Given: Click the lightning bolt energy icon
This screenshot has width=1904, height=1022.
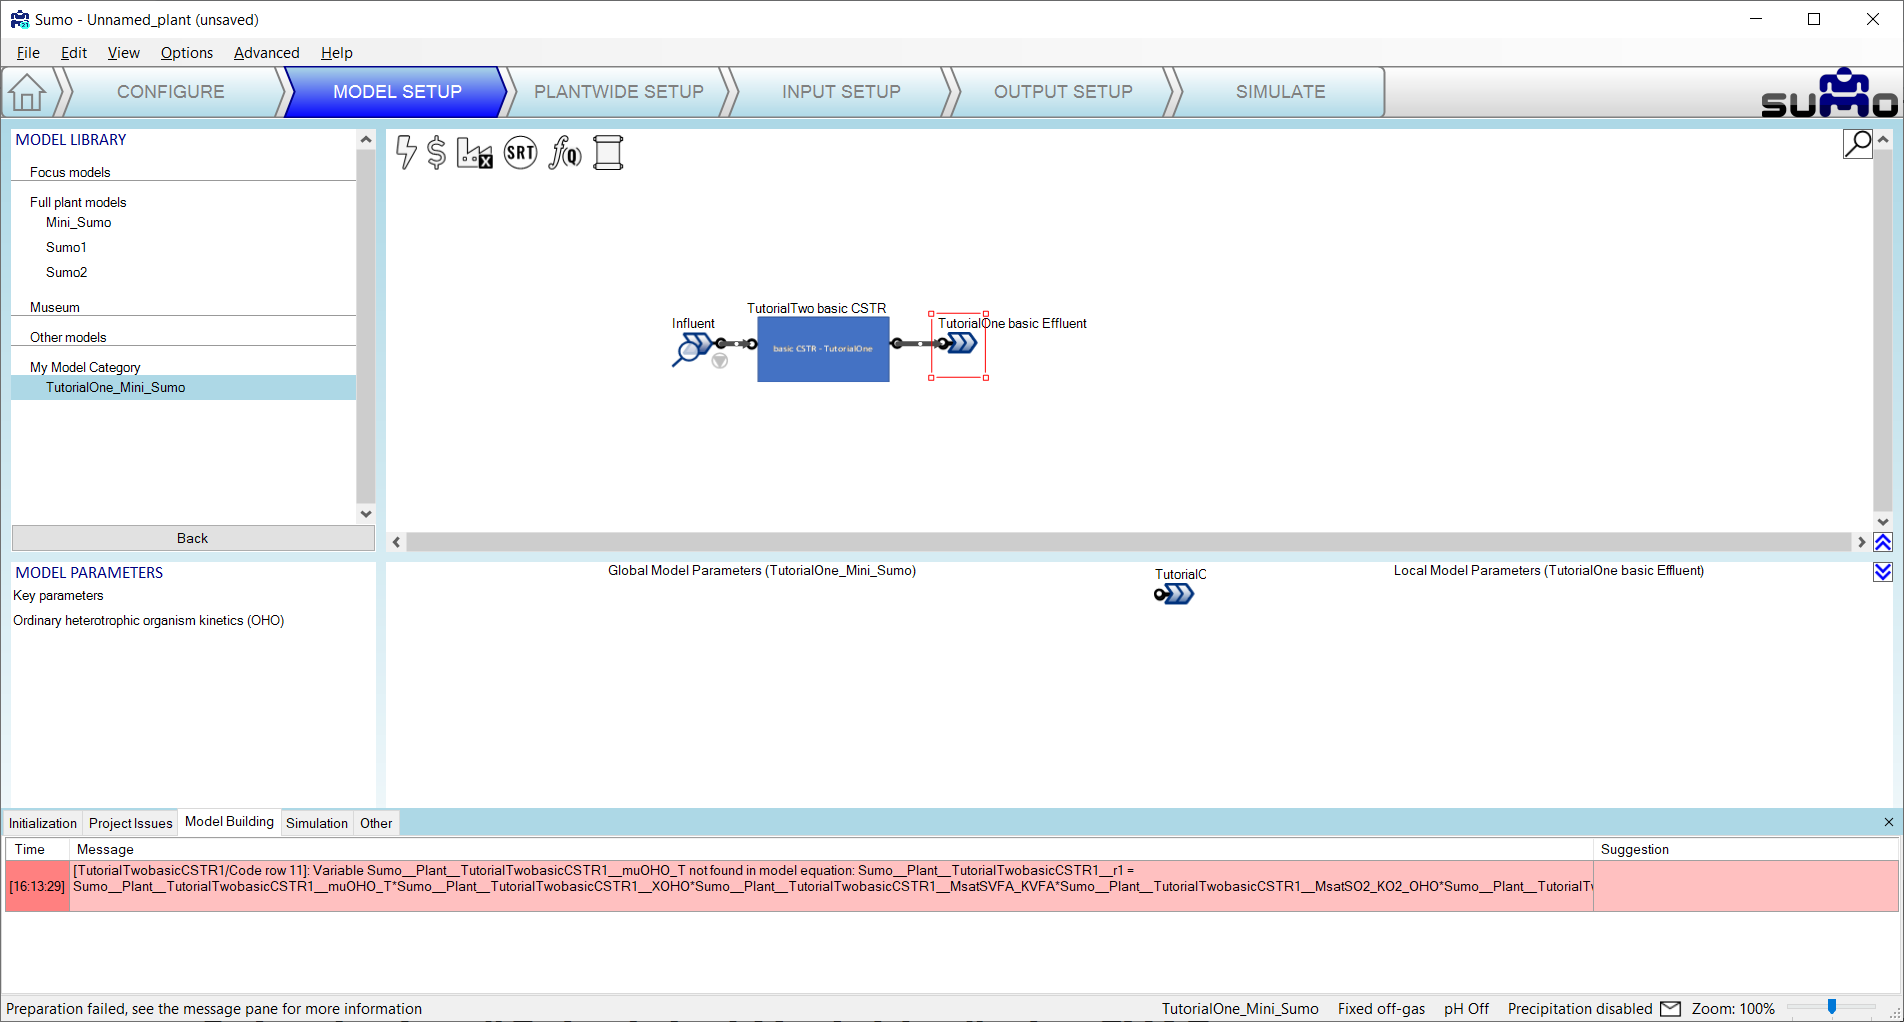Looking at the screenshot, I should coord(406,152).
